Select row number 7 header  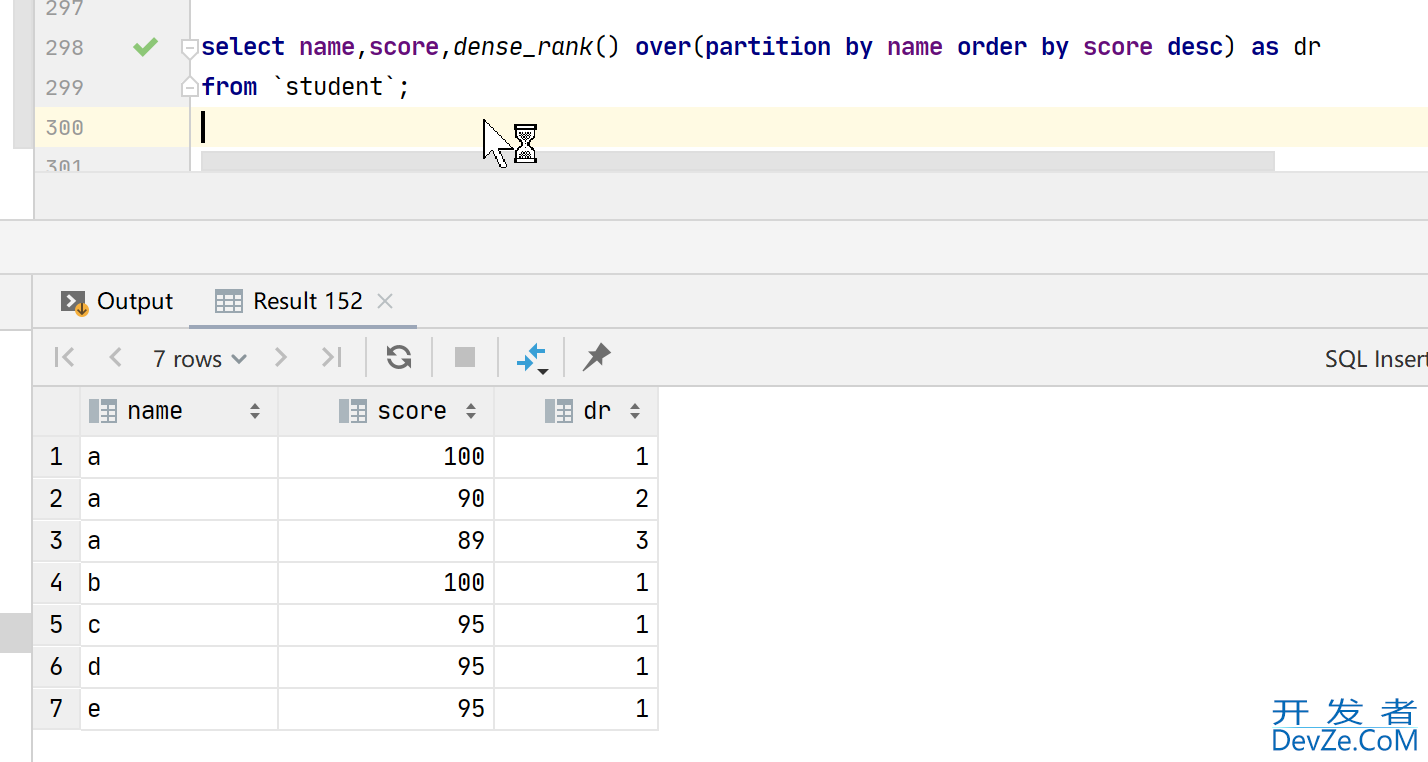click(x=56, y=709)
